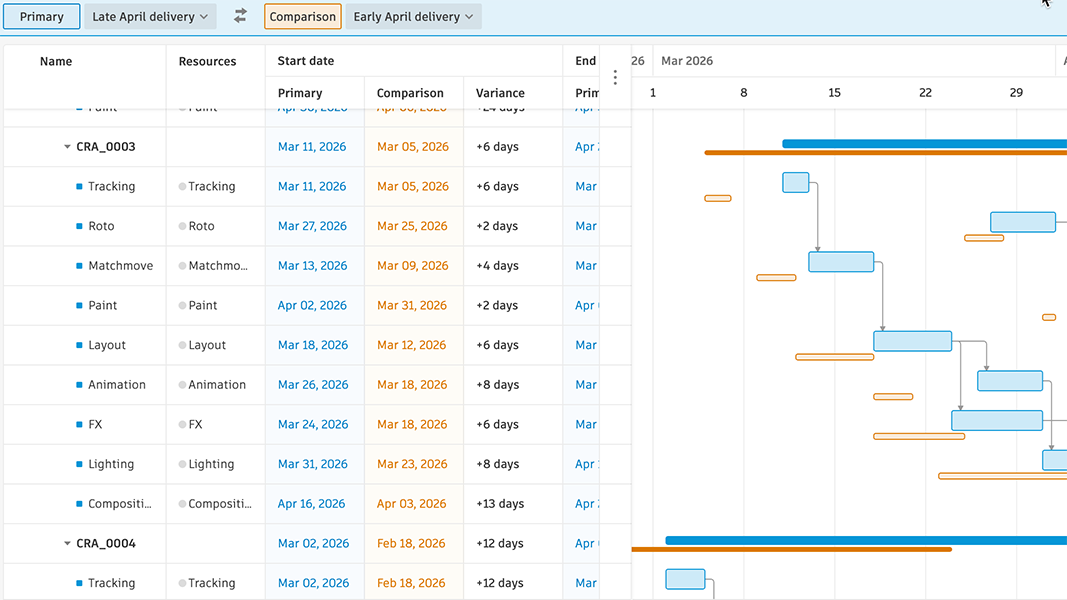Image resolution: width=1067 pixels, height=600 pixels.
Task: Click the Name column header
Action: point(56,61)
